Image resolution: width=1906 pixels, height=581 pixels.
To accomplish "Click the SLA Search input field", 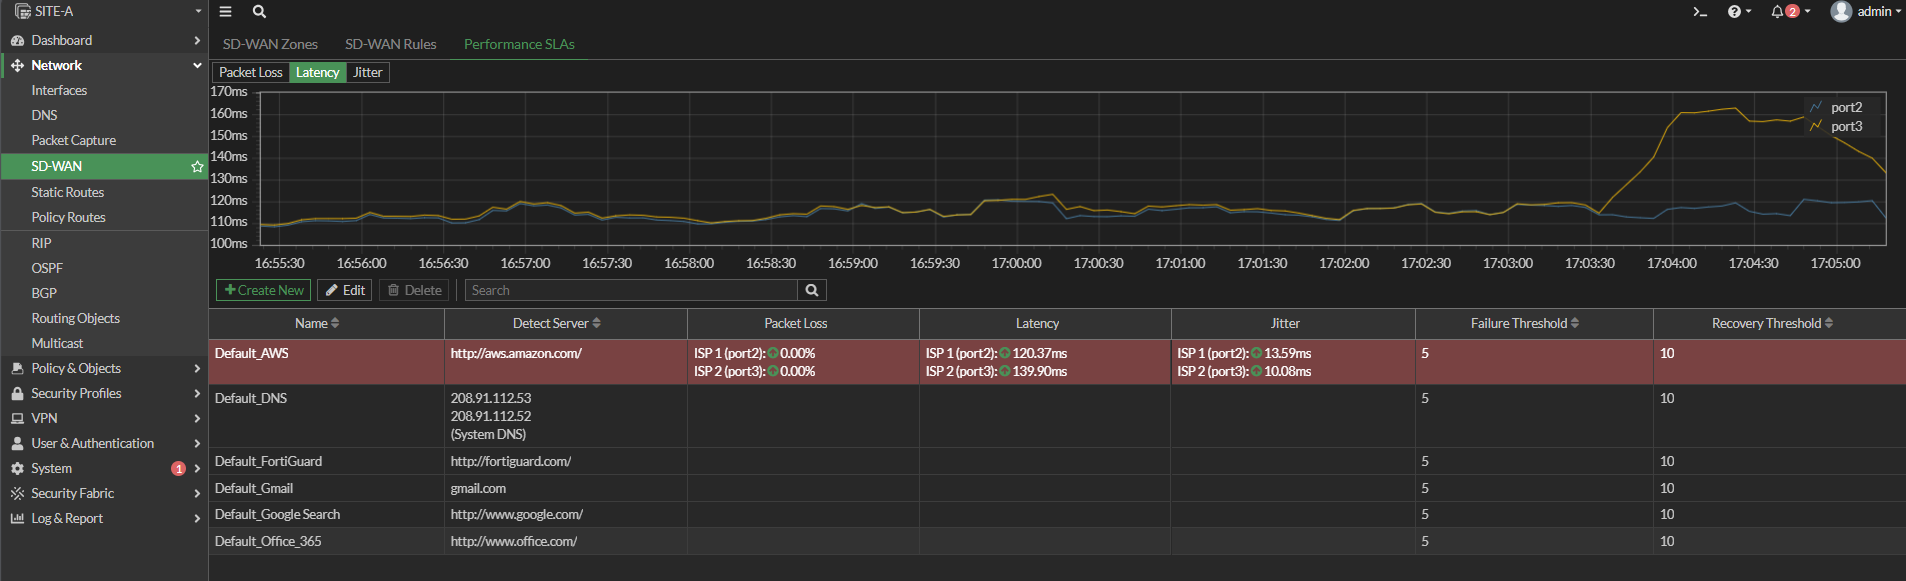I will tap(632, 290).
